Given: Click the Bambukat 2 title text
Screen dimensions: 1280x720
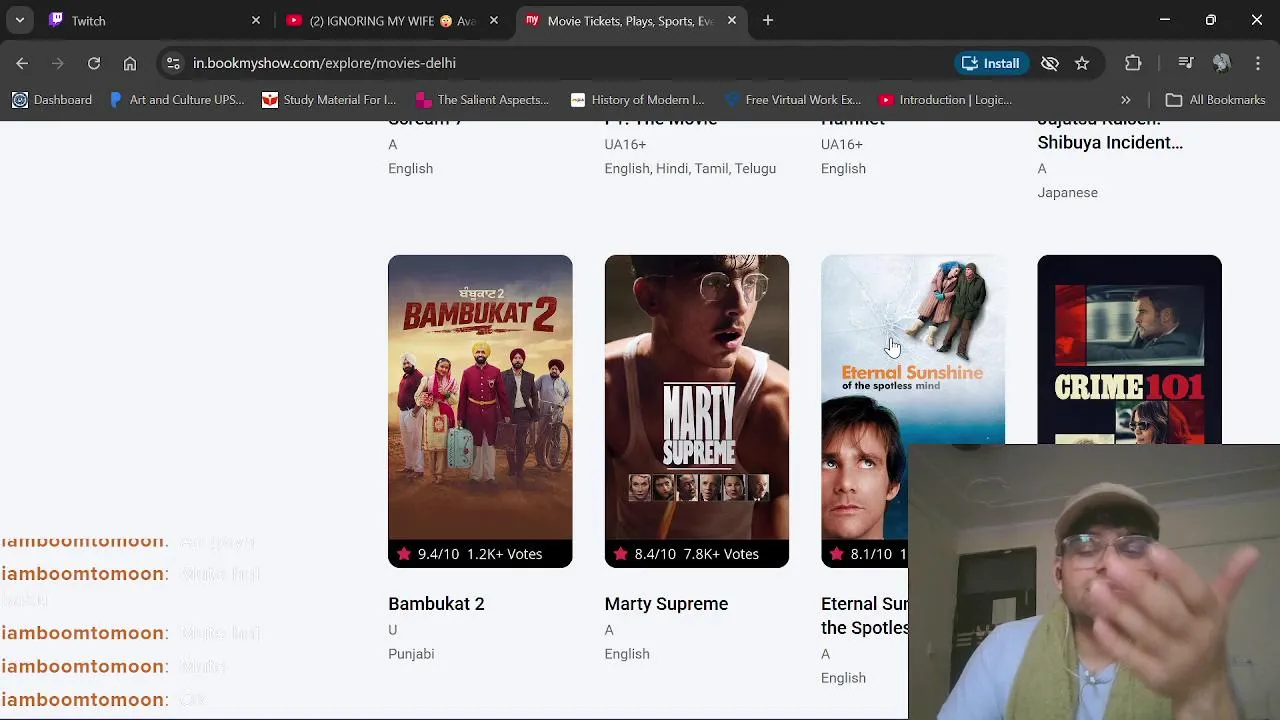Looking at the screenshot, I should [x=436, y=604].
